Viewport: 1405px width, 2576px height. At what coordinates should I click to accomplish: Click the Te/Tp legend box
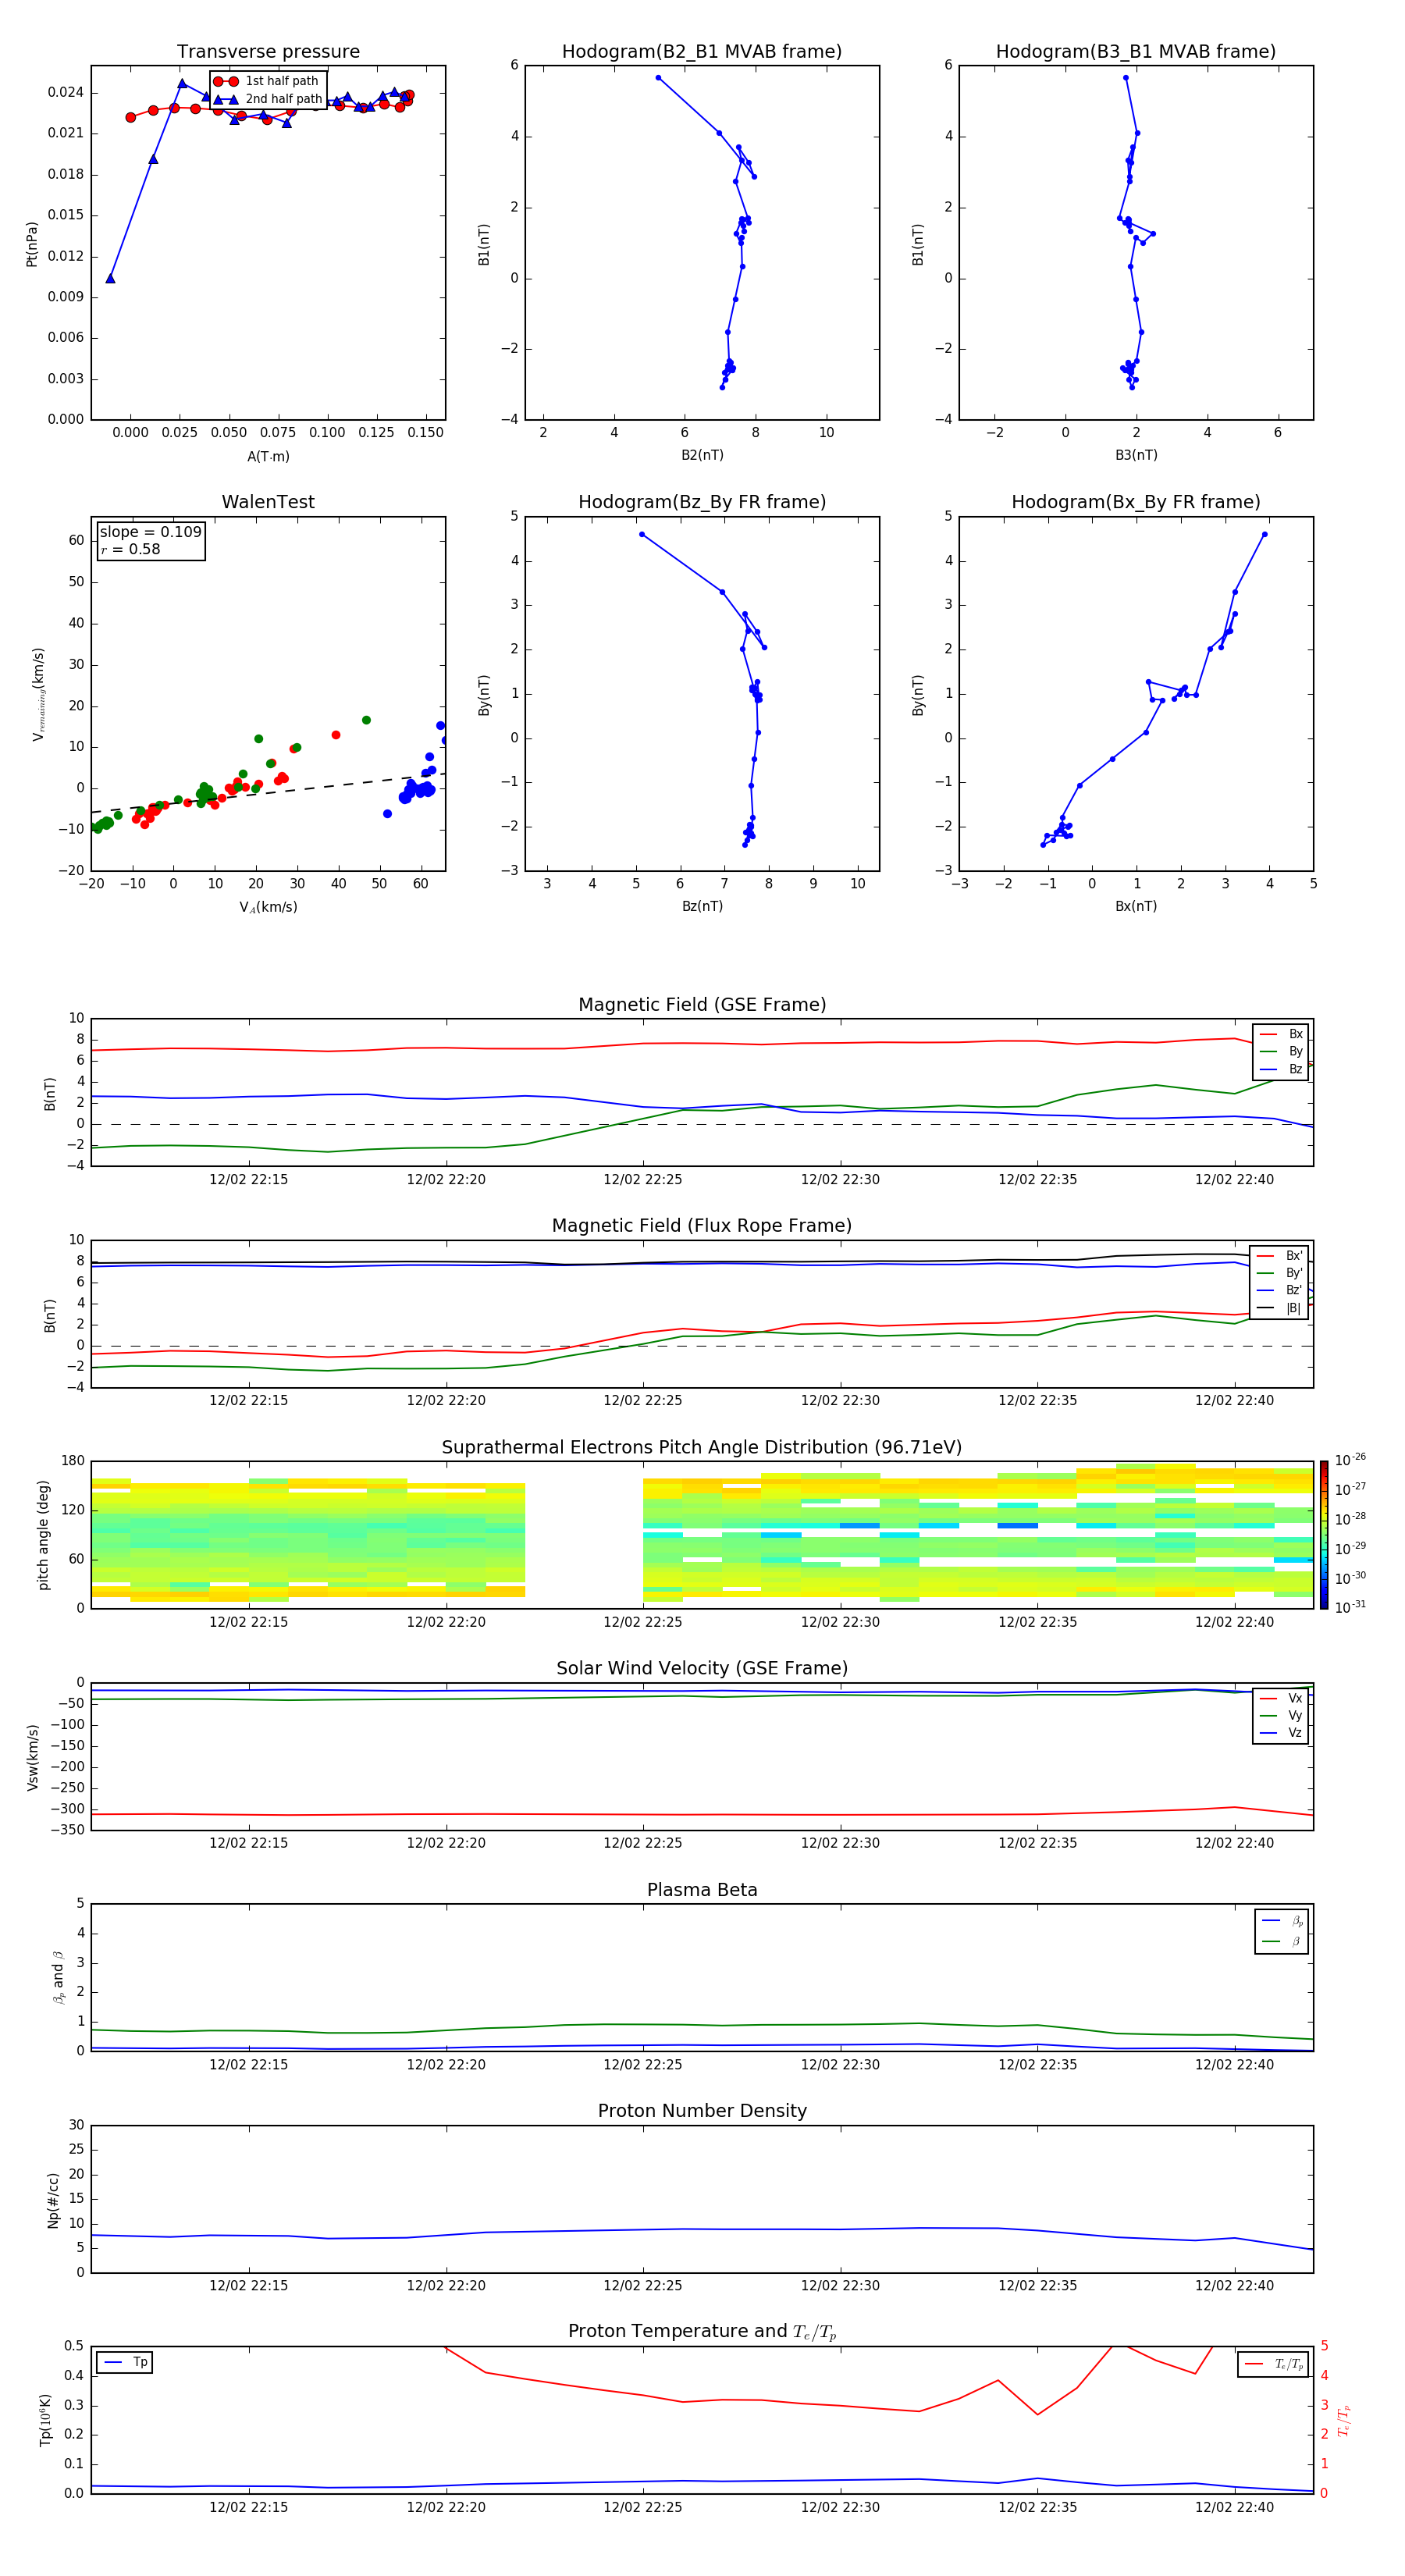pyautogui.click(x=1273, y=2365)
